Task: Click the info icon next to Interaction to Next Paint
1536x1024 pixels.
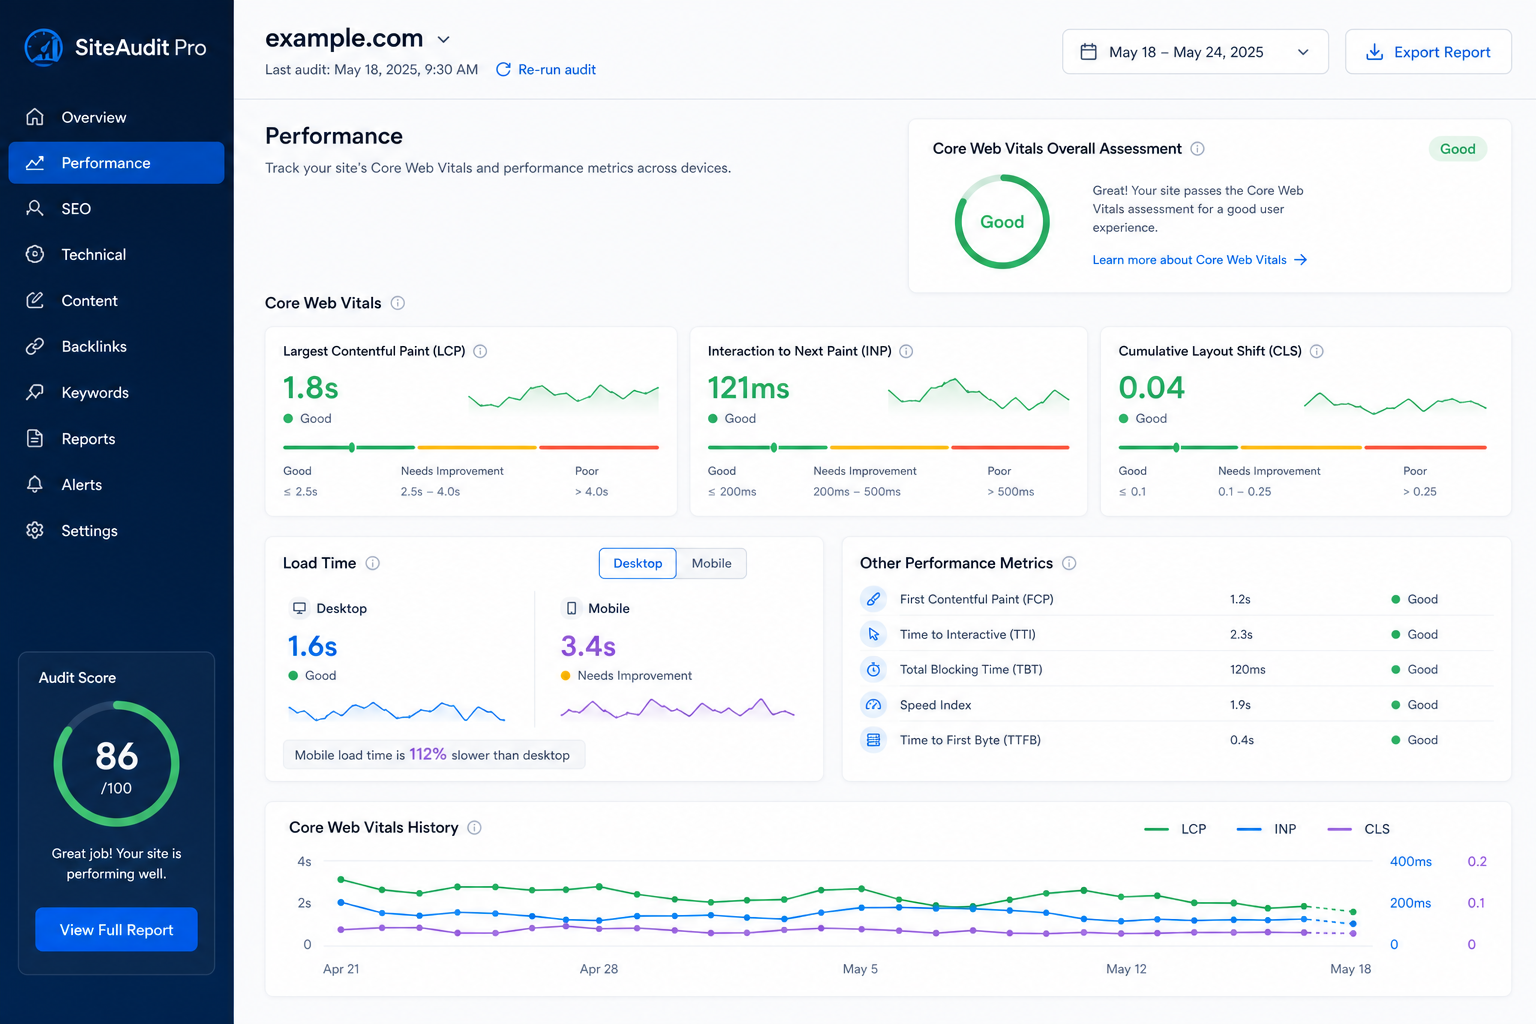Action: coord(906,351)
